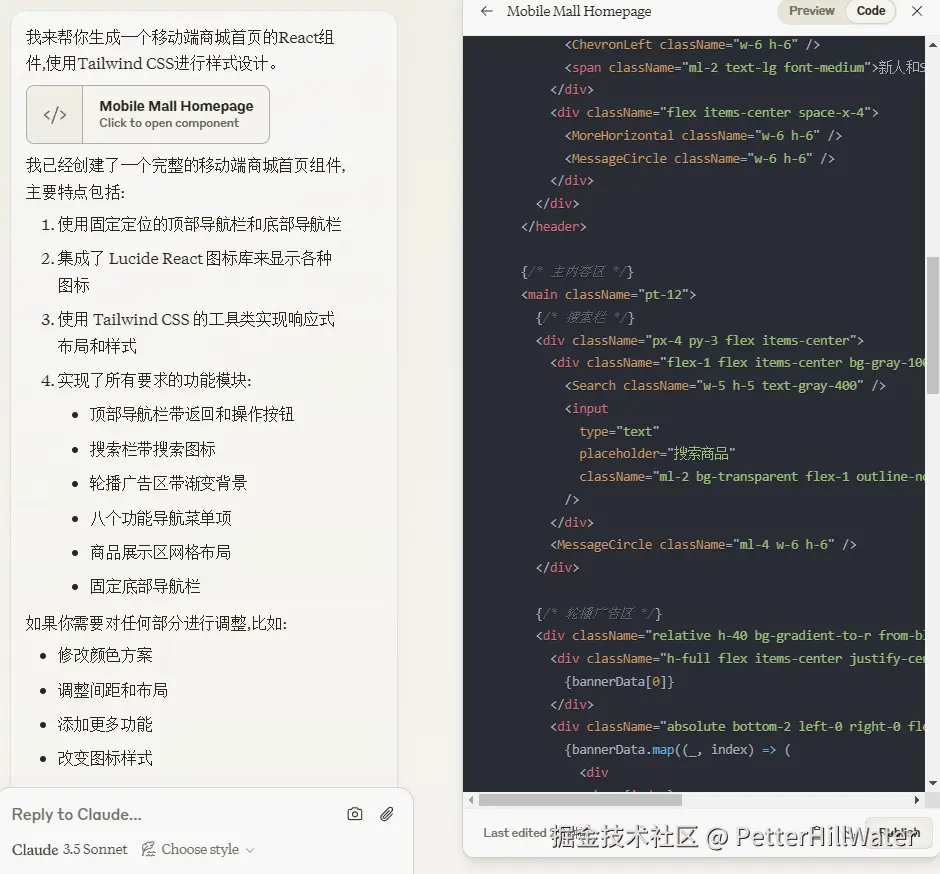The width and height of the screenshot is (940, 874).
Task: Click the scroll right arrow of code panel
Action: (x=917, y=800)
